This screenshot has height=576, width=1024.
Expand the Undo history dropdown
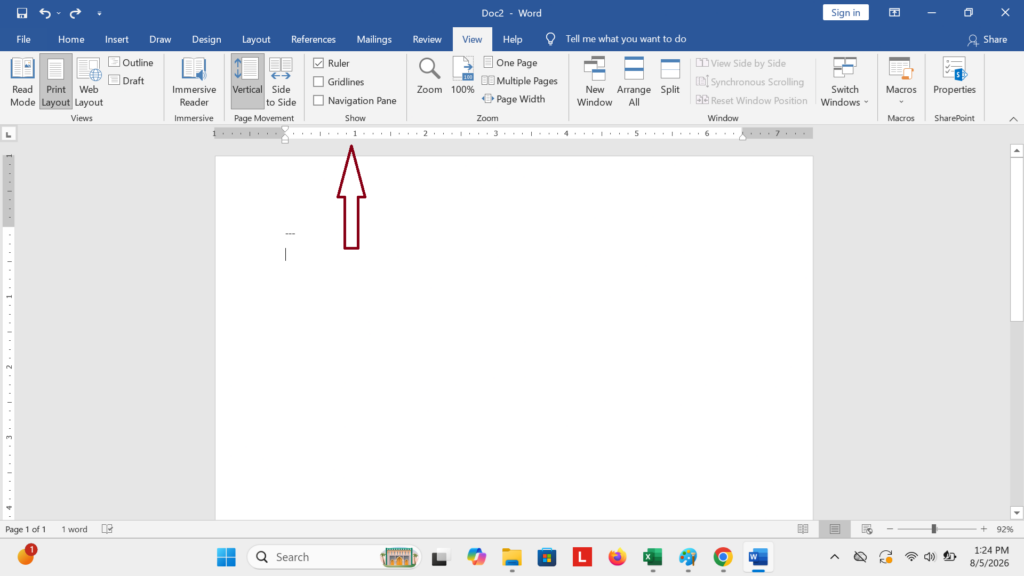pyautogui.click(x=59, y=13)
